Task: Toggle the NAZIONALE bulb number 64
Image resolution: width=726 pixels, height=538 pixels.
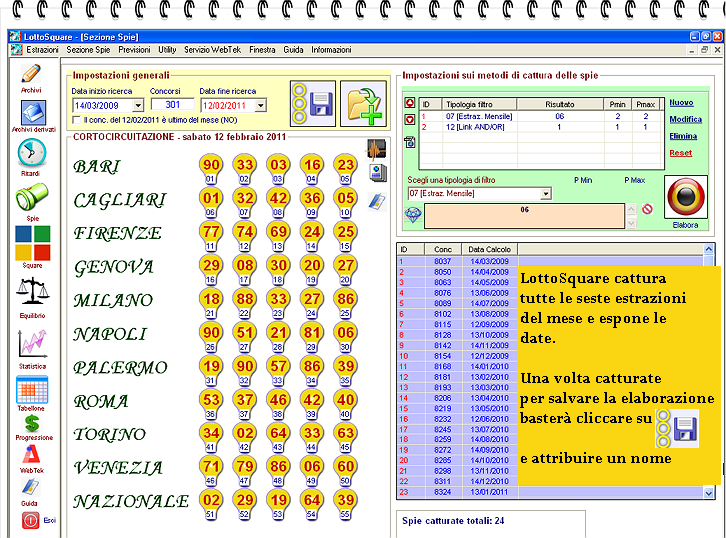Action: (x=312, y=504)
